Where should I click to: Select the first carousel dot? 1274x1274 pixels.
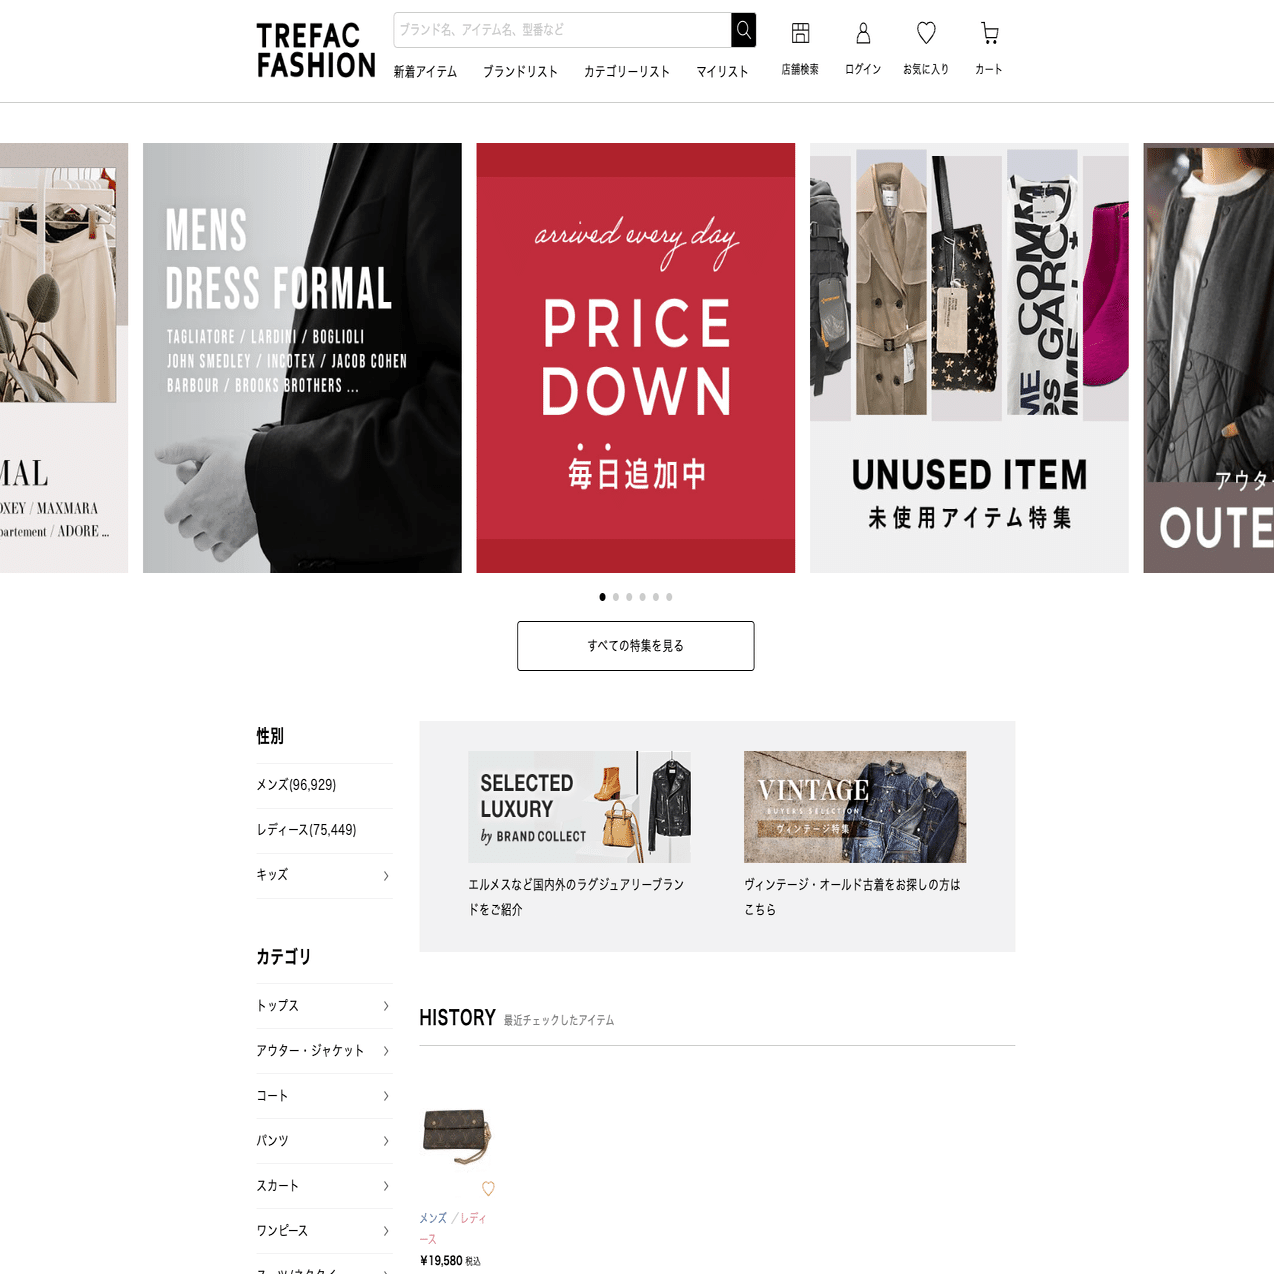[x=602, y=597]
